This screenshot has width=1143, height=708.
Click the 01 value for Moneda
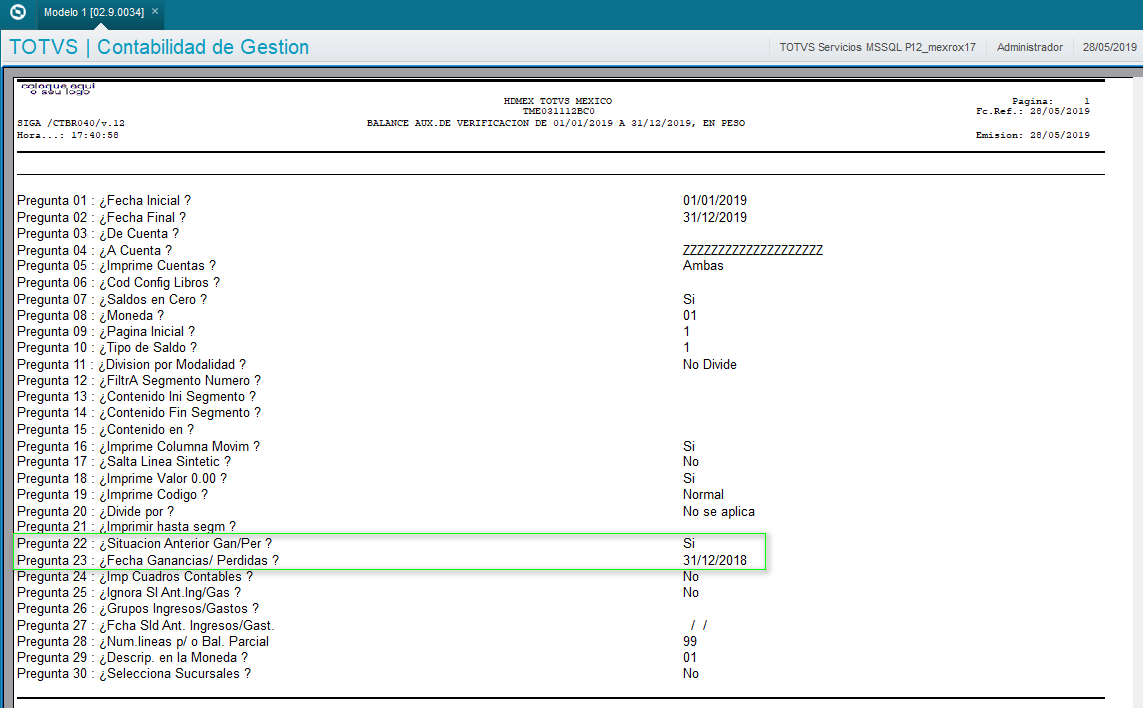tap(690, 316)
